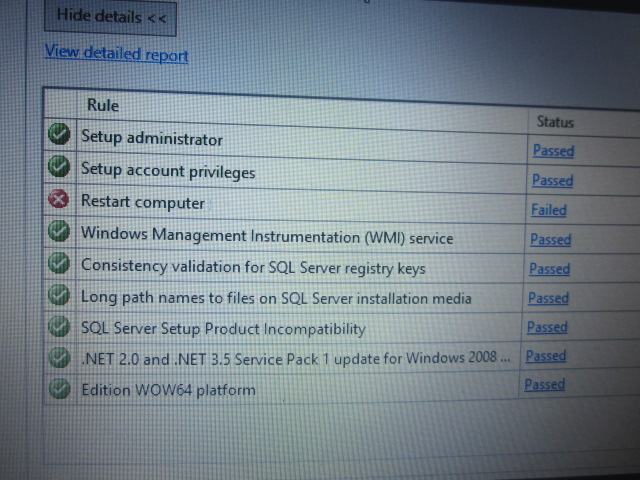The height and width of the screenshot is (480, 640).
Task: Click the Rule column header
Action: 103,105
